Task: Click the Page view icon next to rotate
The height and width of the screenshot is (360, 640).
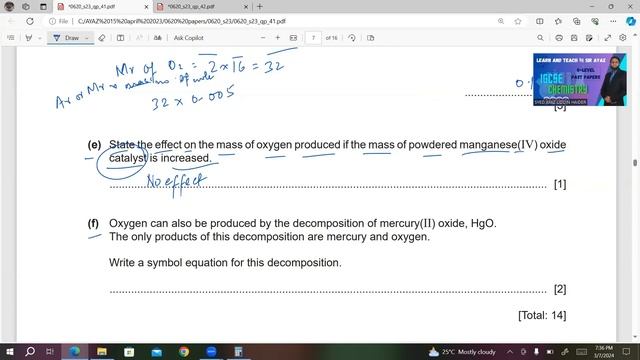Action: 371,38
